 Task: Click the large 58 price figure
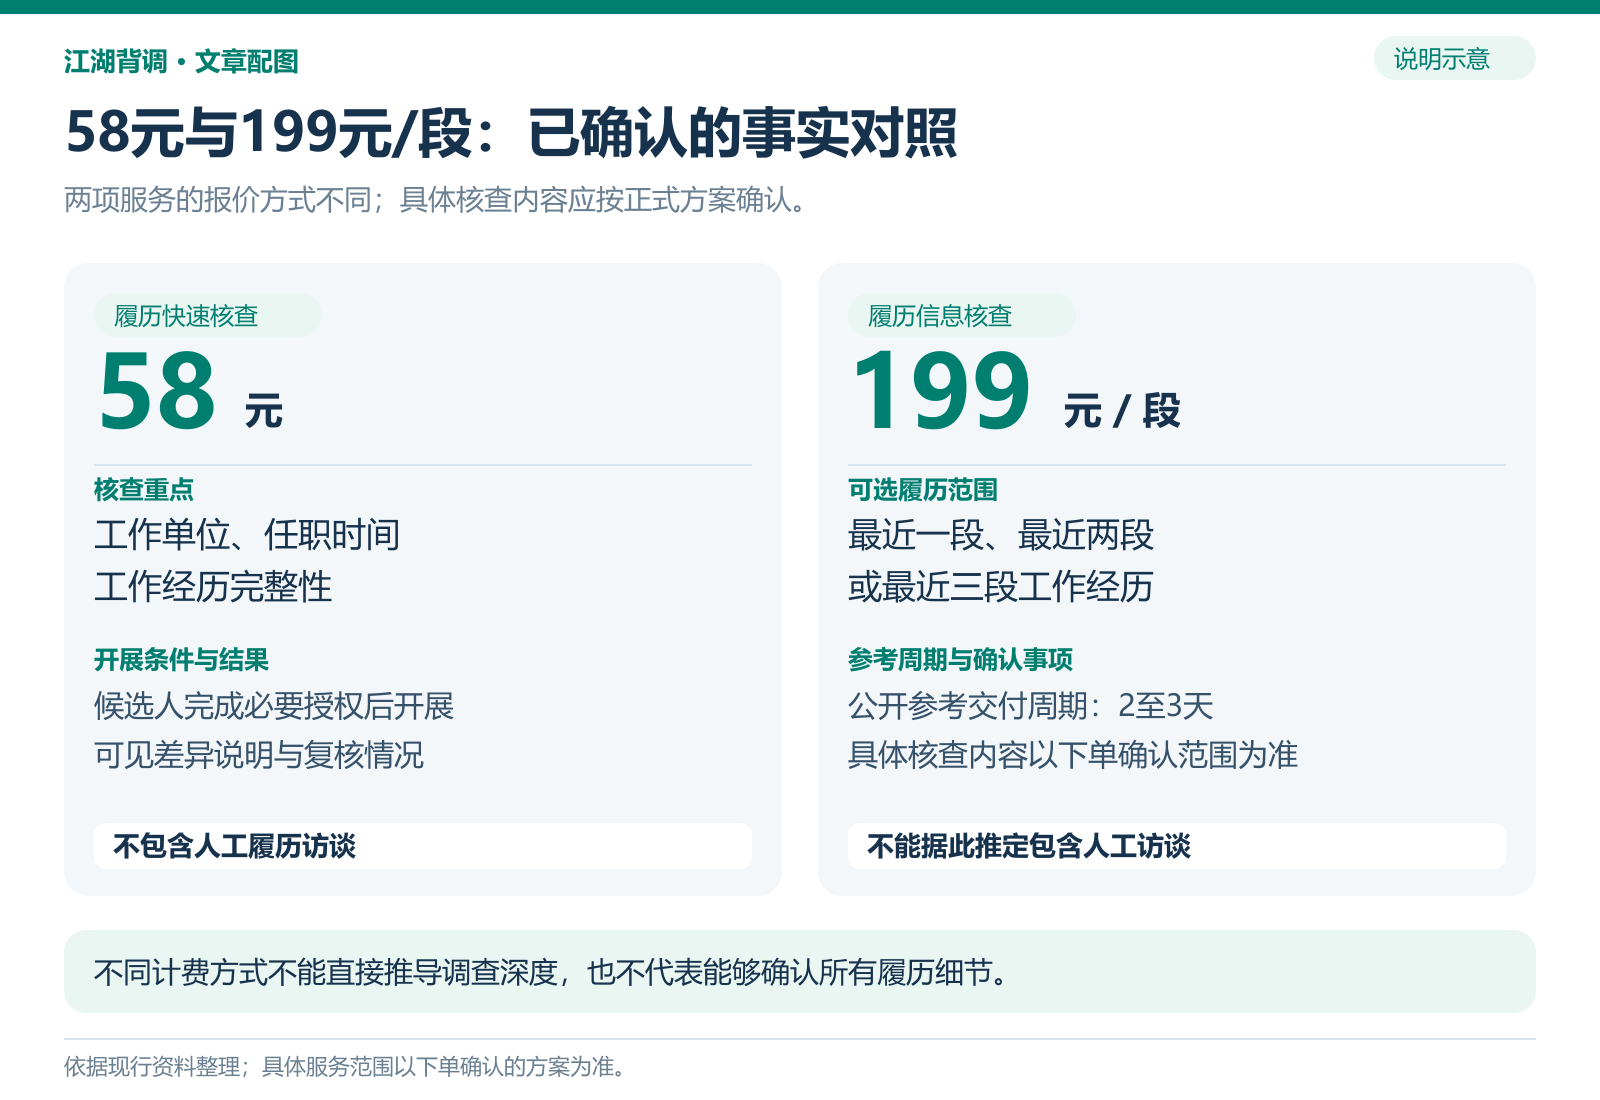point(157,390)
